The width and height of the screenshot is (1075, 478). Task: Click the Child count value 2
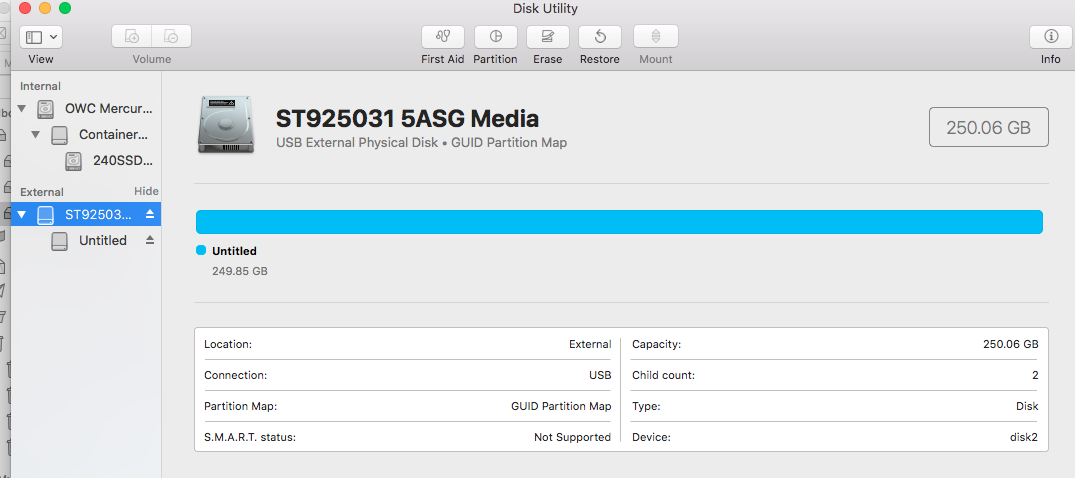1035,375
